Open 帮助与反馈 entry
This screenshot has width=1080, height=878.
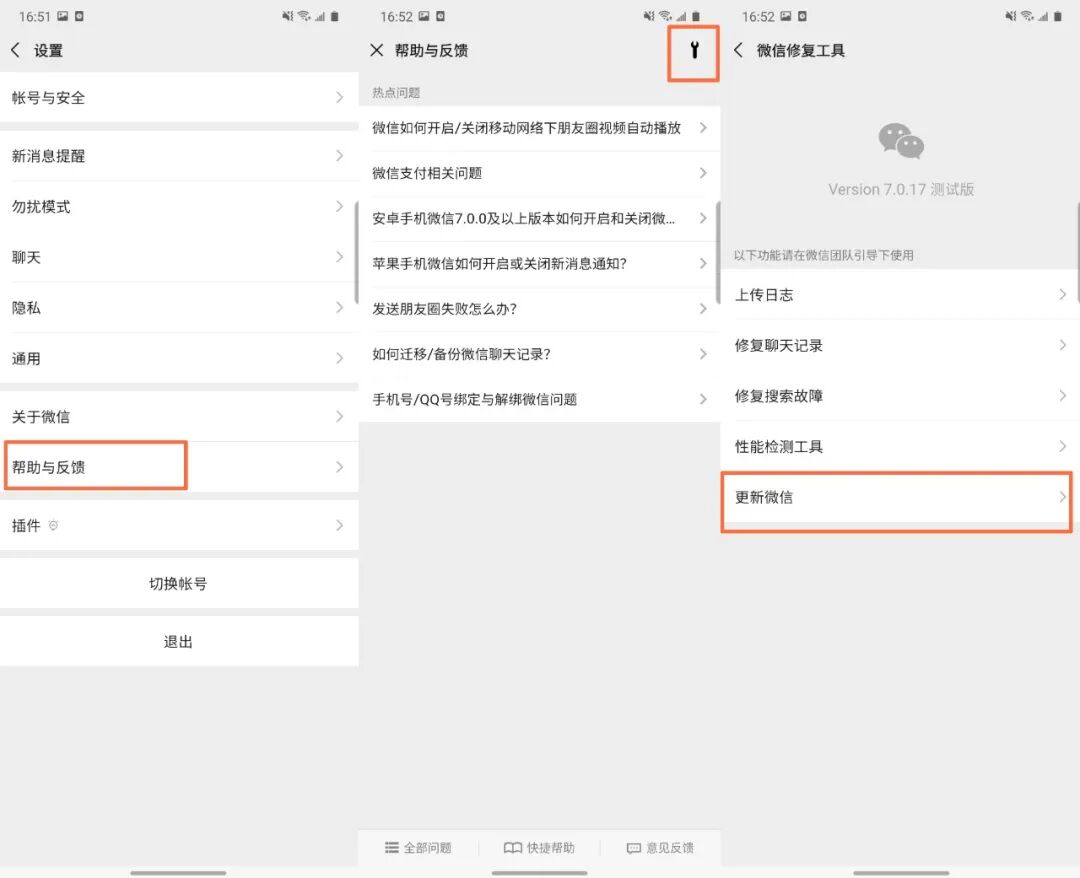pyautogui.click(x=179, y=467)
